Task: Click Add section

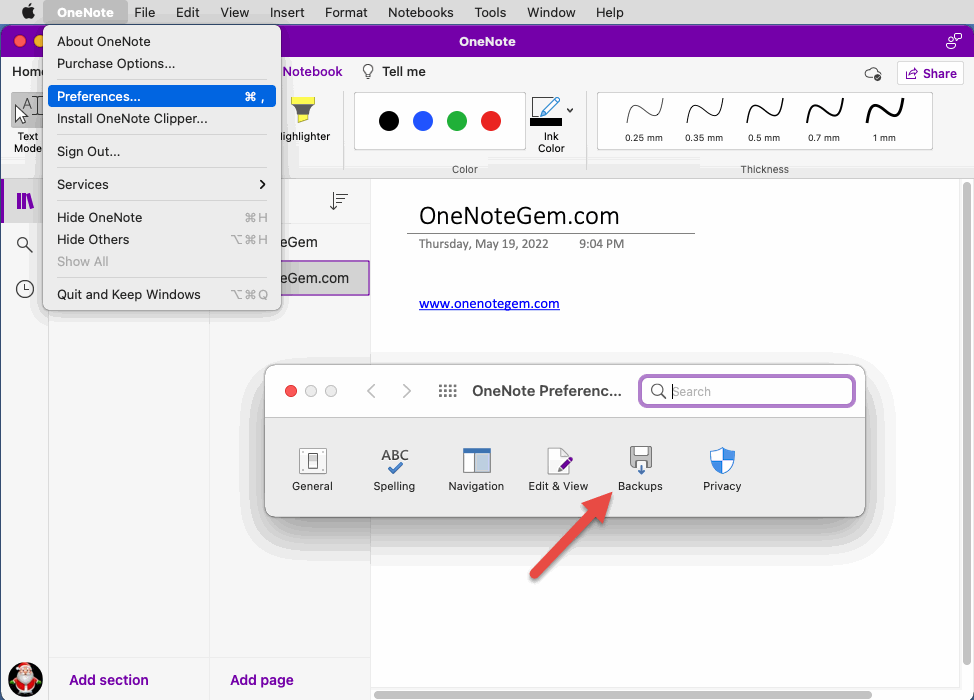Action: point(109,680)
